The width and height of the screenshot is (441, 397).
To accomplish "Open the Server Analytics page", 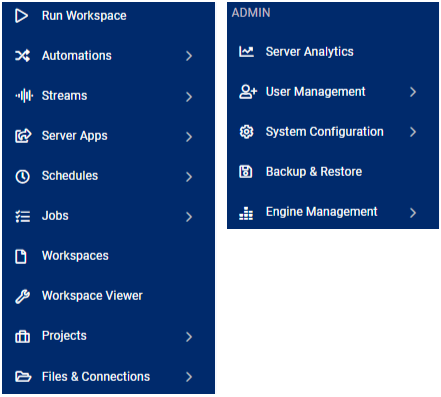I will [310, 52].
